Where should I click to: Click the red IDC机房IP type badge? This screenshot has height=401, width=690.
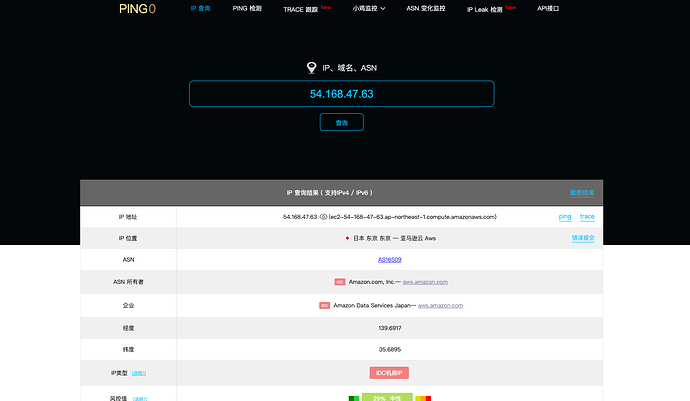389,373
